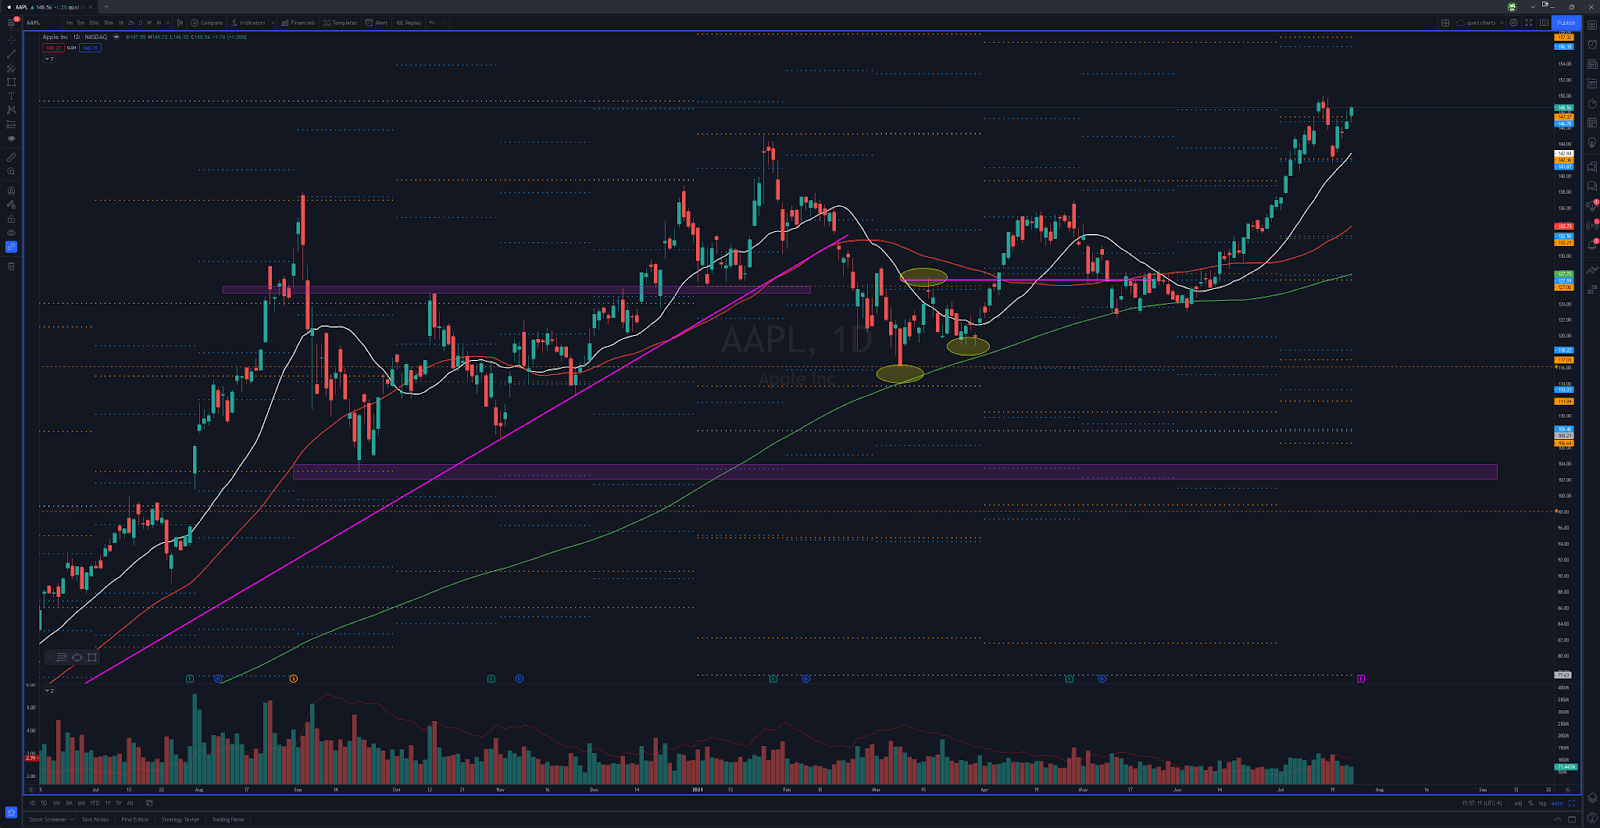Collapse the volume pane legend arrow

pos(47,690)
